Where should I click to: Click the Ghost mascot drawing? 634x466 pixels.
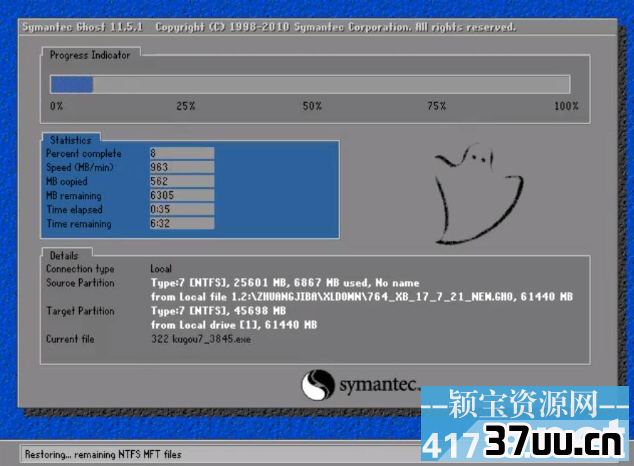pos(478,193)
